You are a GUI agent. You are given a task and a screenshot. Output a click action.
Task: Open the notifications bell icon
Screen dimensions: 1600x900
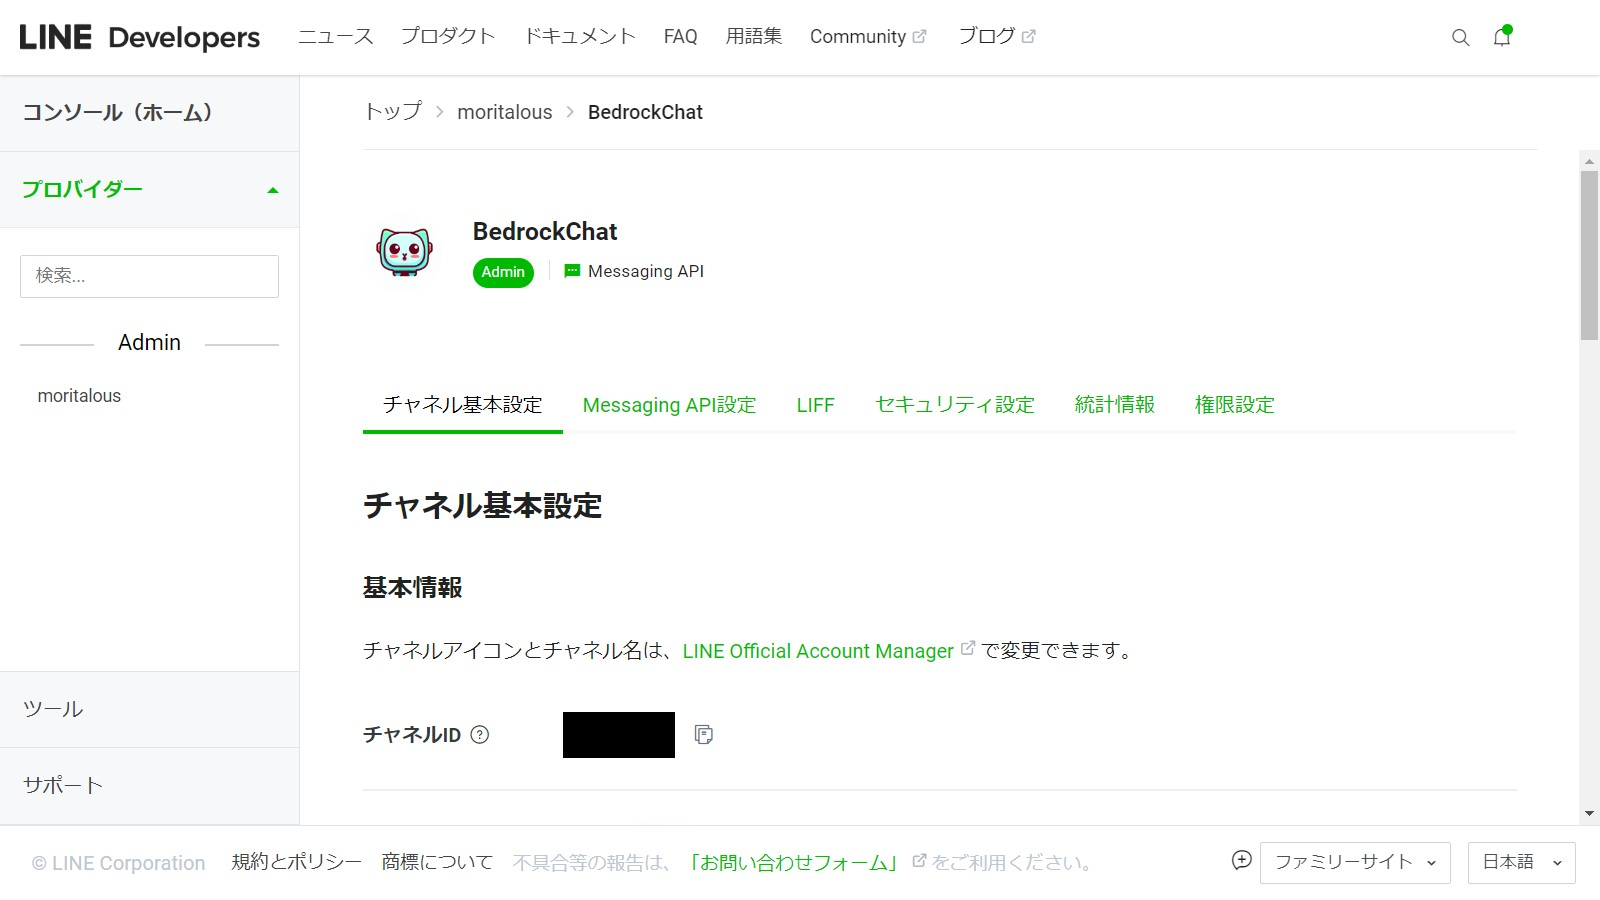pos(1501,38)
